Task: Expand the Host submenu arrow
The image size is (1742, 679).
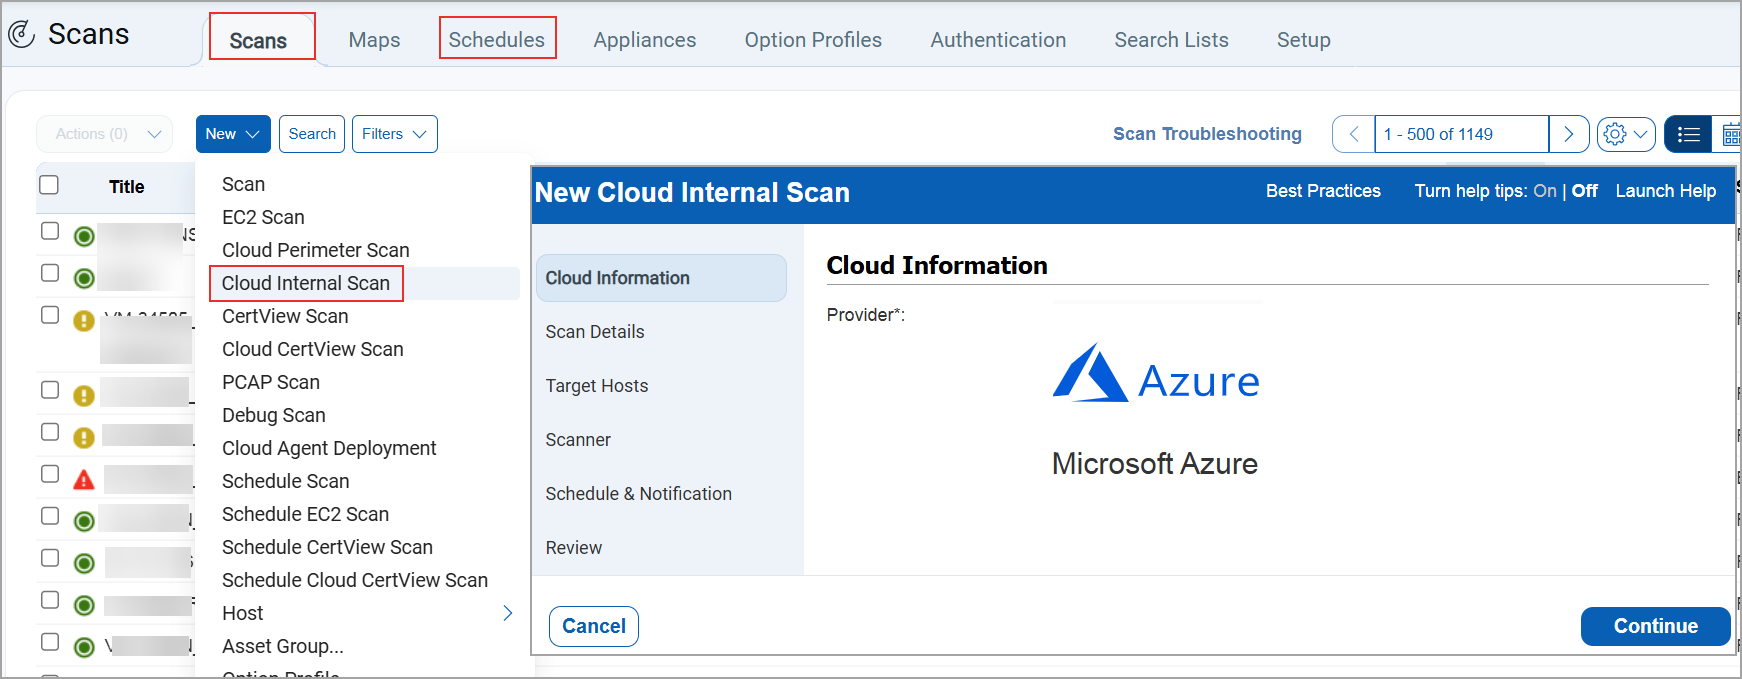Action: coord(507,613)
